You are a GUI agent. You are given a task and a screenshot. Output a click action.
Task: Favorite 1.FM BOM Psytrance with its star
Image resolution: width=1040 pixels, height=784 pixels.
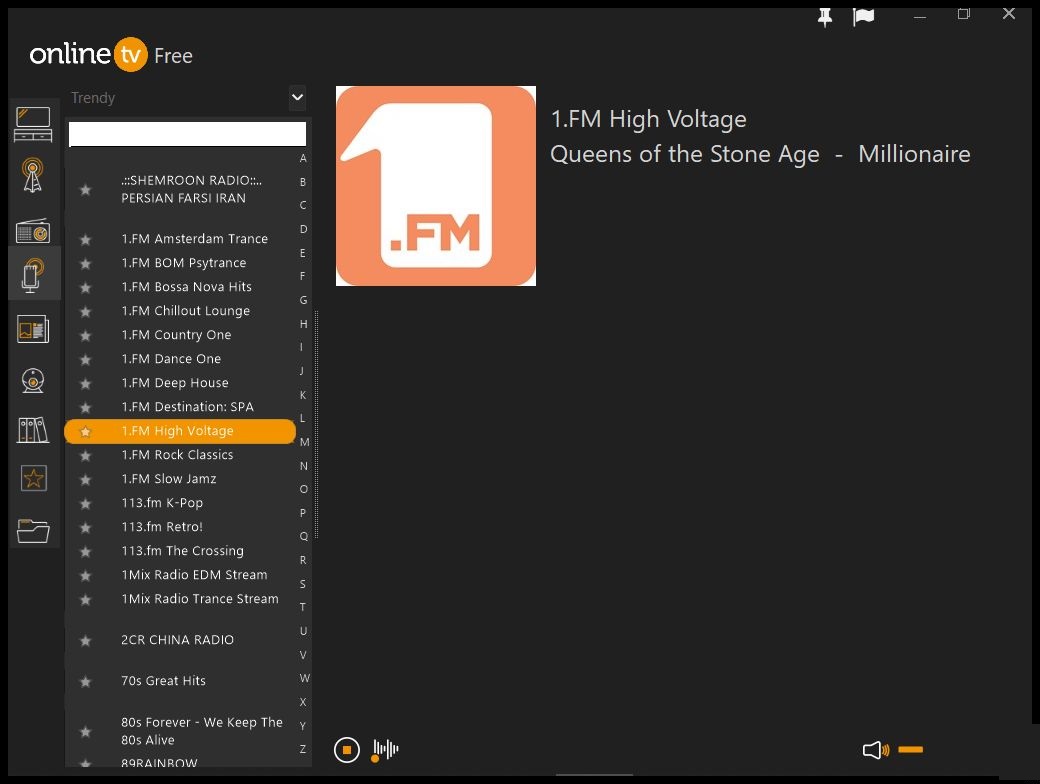tap(86, 263)
